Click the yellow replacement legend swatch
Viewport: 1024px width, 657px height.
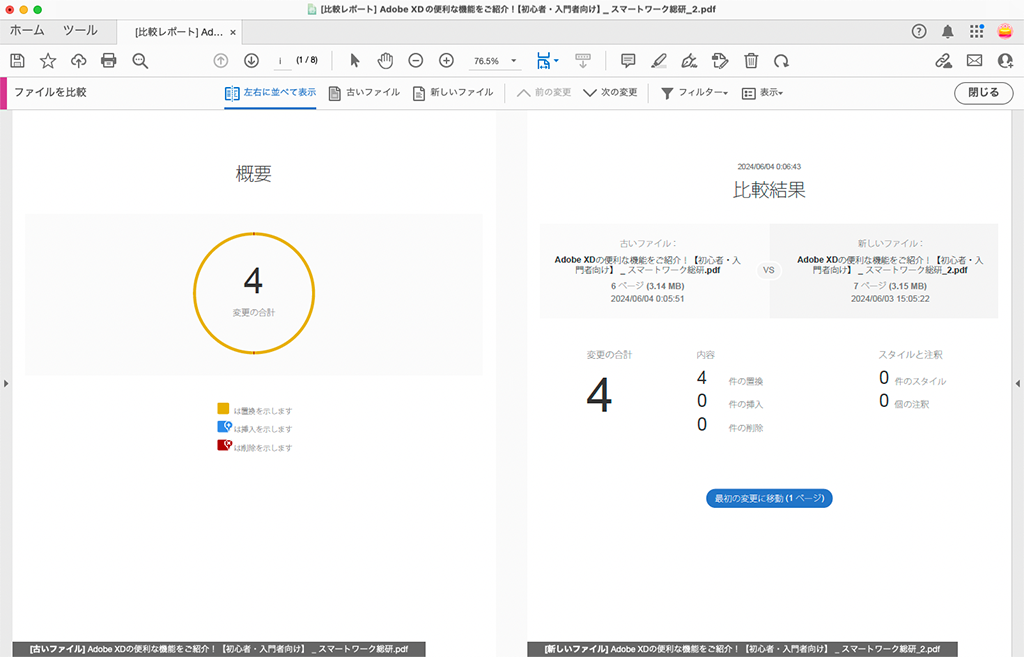point(223,408)
